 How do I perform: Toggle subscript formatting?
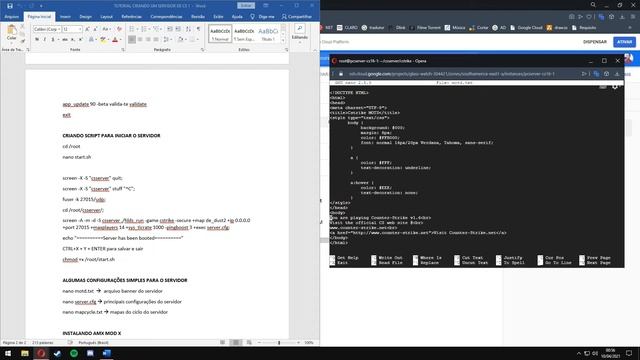pyautogui.click(x=73, y=40)
